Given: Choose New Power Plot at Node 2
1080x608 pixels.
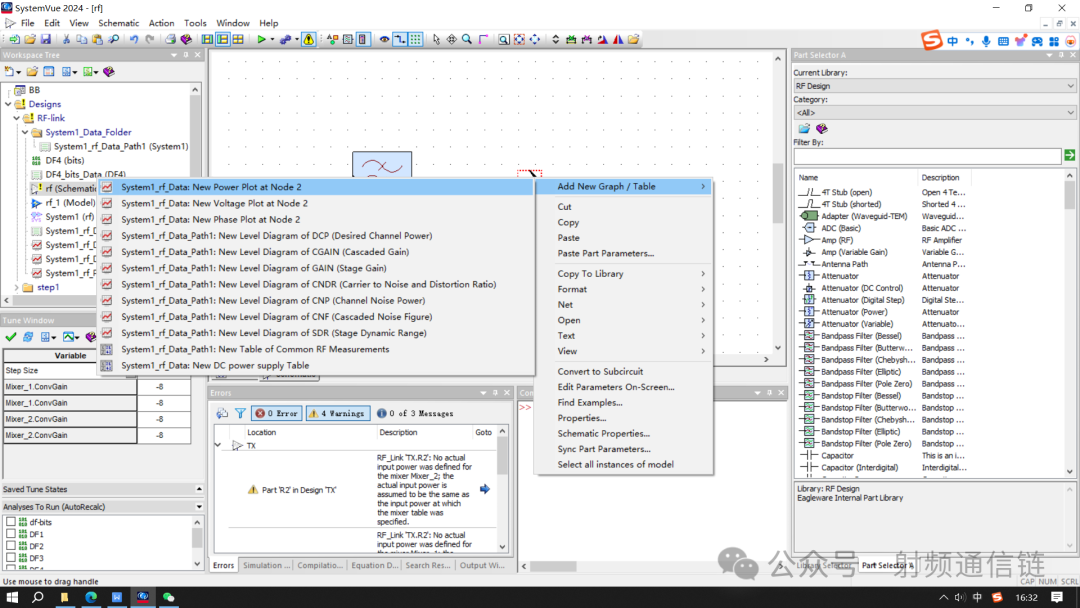Looking at the screenshot, I should [x=317, y=187].
